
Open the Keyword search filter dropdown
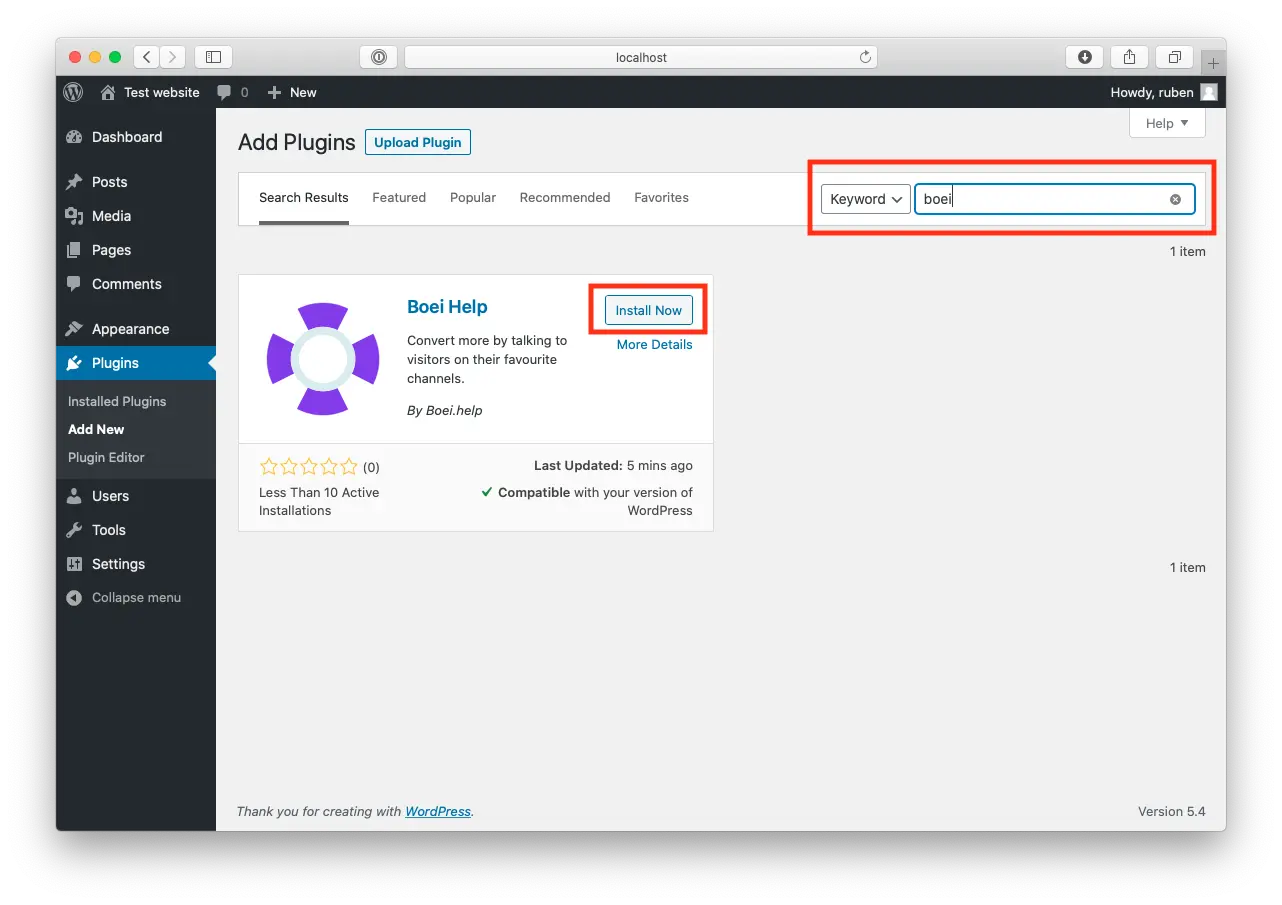pos(864,199)
